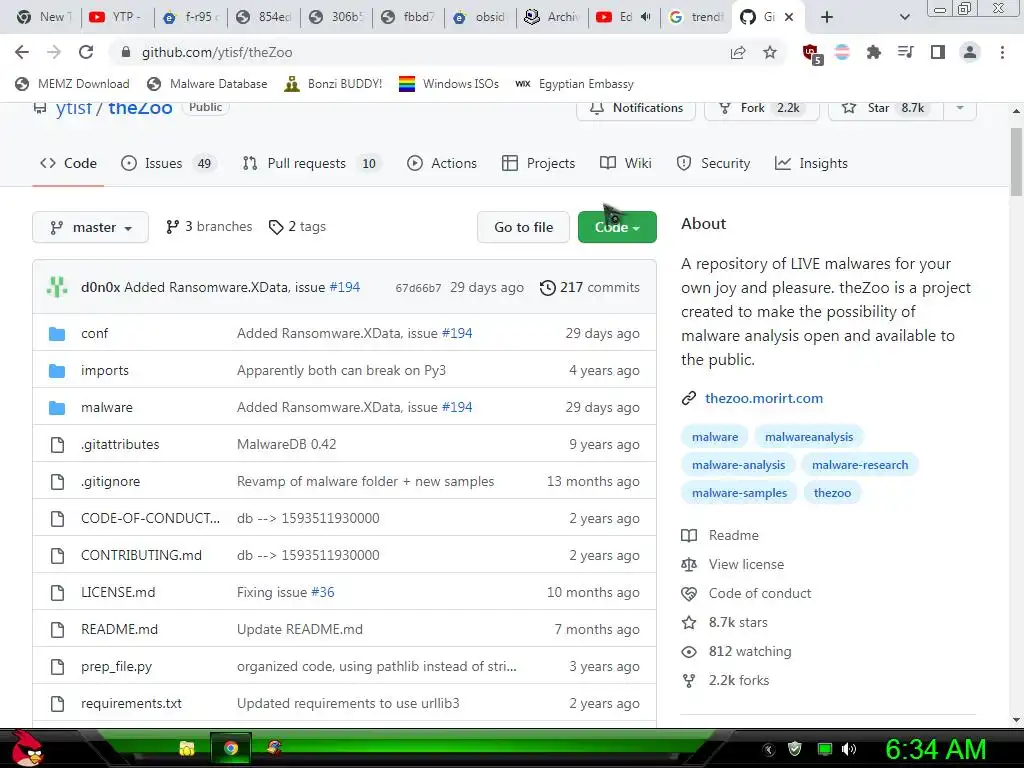Open the LICENSE.md file
The width and height of the screenshot is (1024, 768).
[118, 592]
